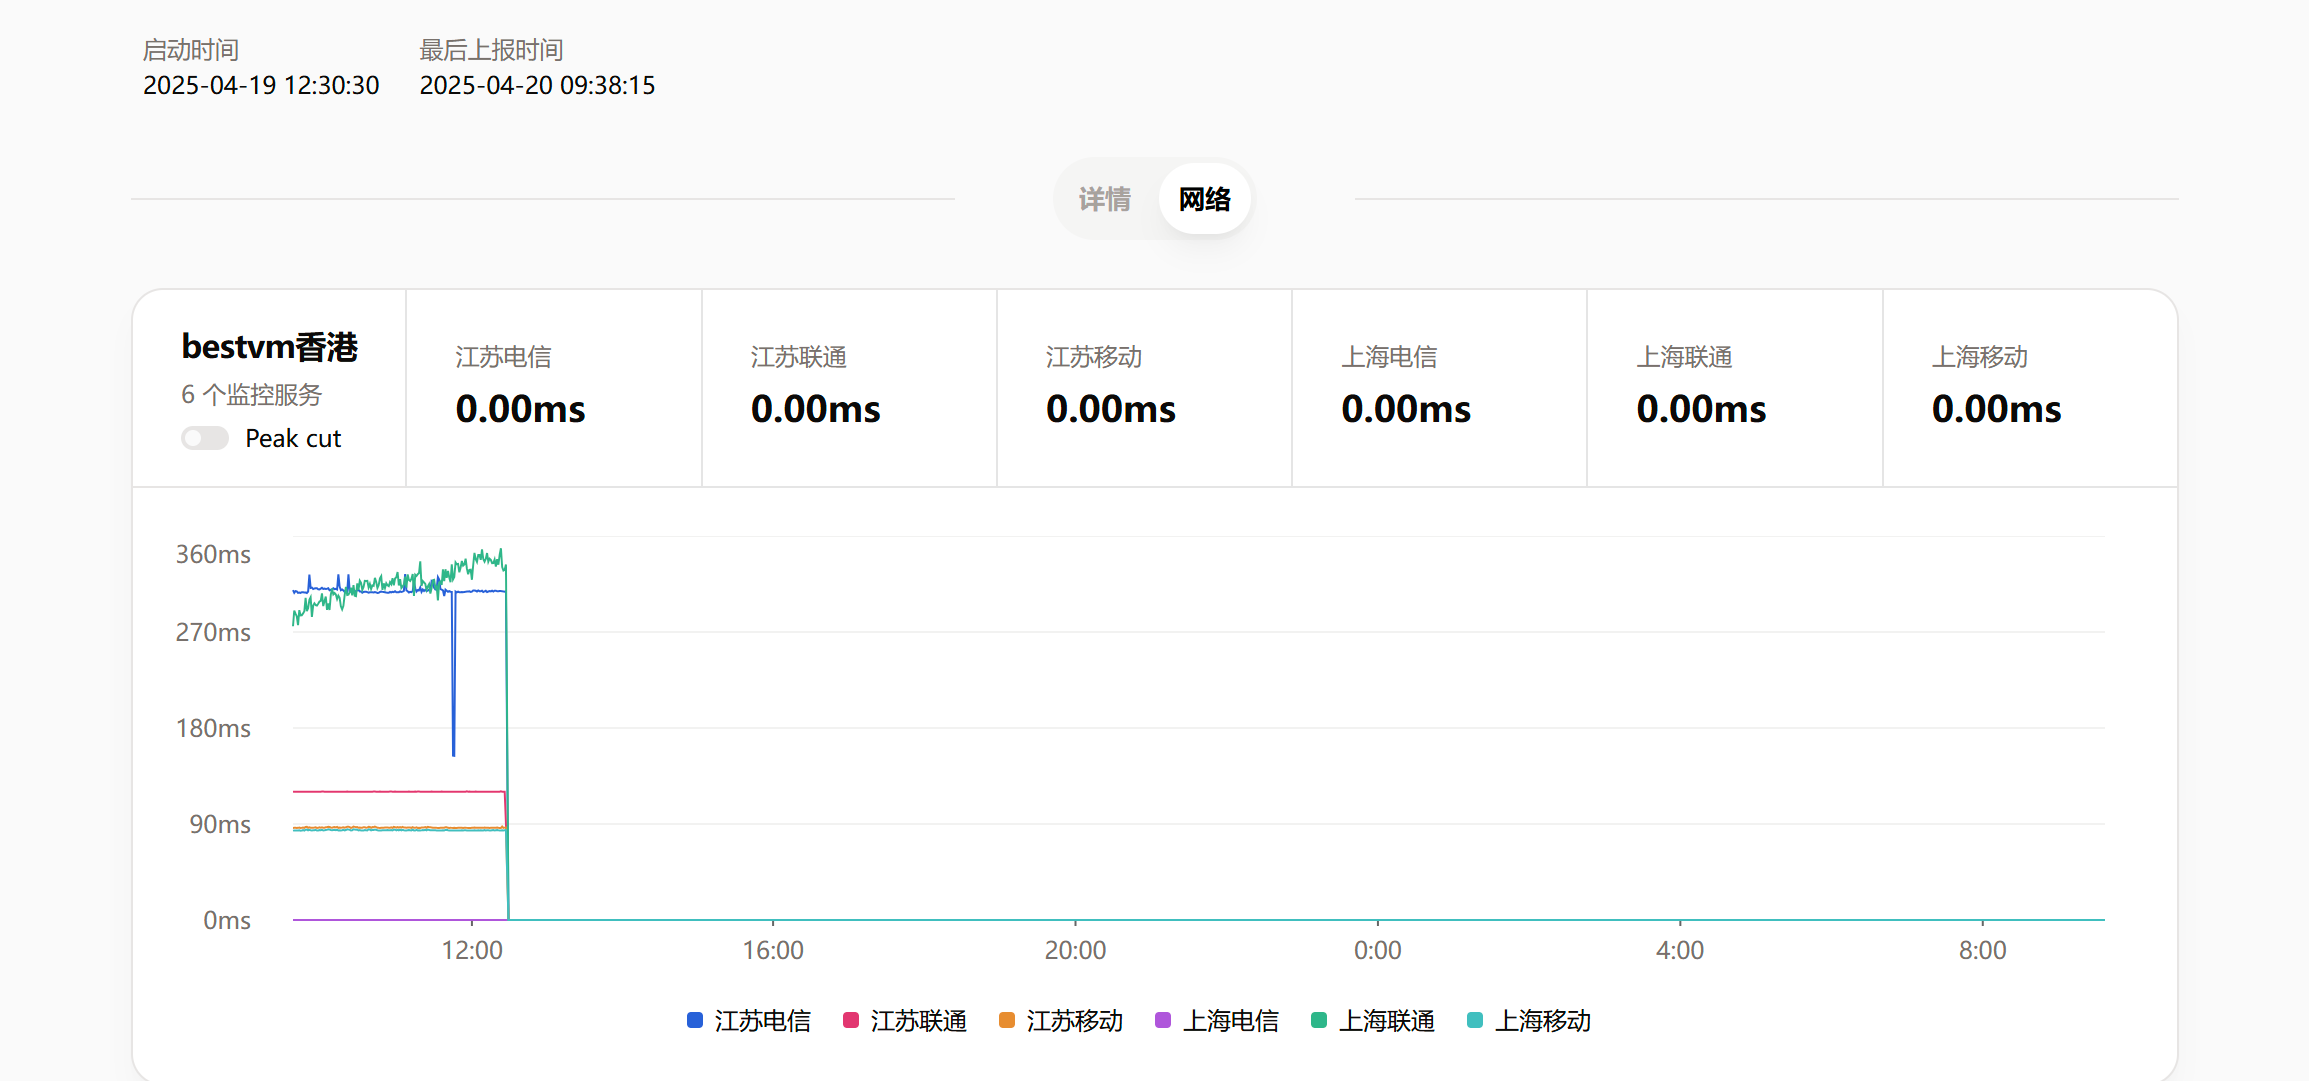Screen dimensions: 2309x1081
Task: Switch to the 详情 tab
Action: tap(1104, 199)
